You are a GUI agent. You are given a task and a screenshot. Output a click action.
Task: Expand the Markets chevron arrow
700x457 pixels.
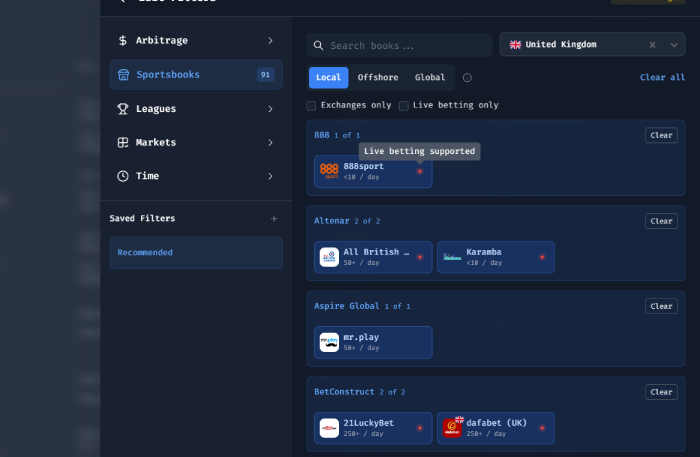(x=271, y=142)
